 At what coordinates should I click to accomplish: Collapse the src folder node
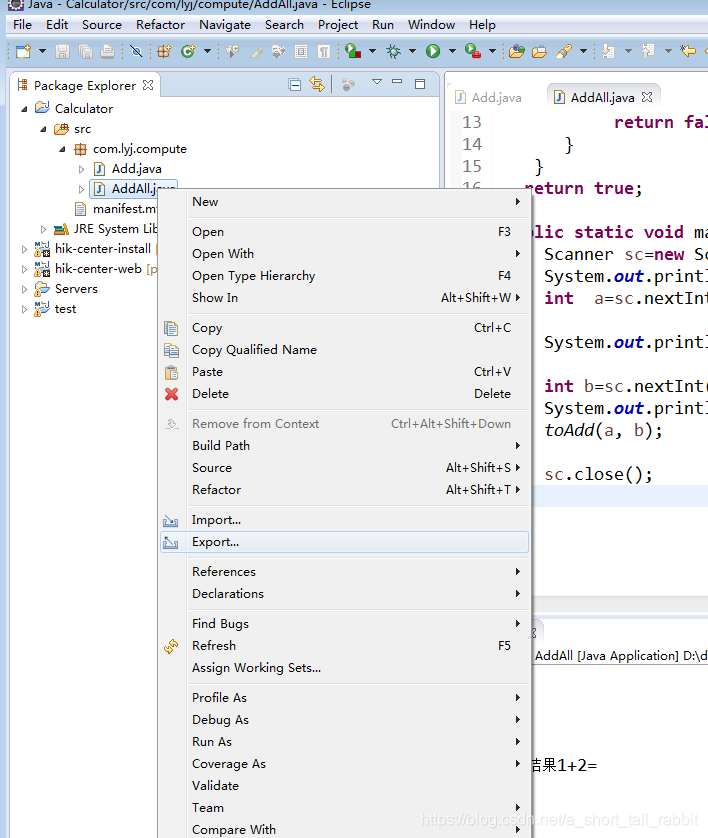pos(43,129)
